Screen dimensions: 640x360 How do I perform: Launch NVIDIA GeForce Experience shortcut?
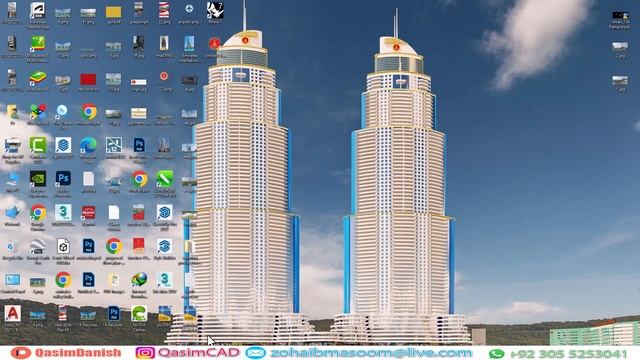point(38,180)
